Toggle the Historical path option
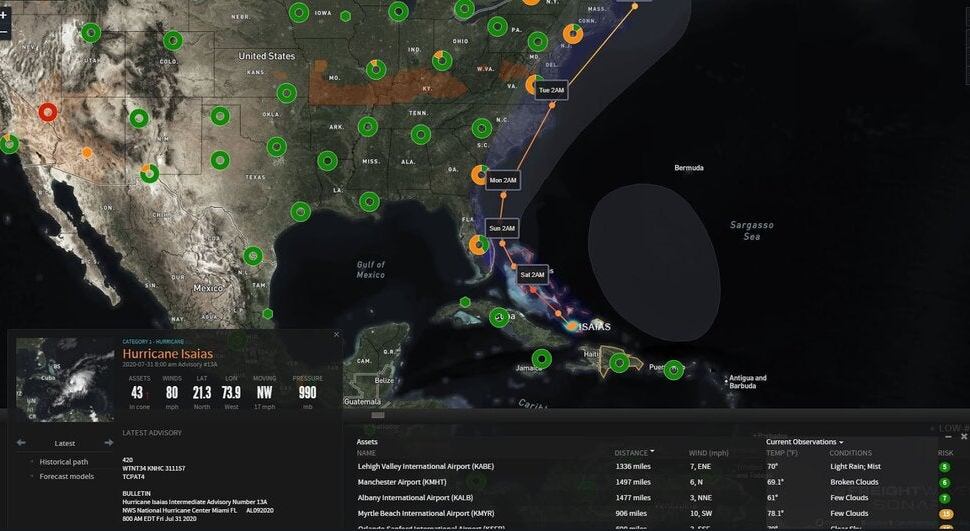 click(64, 462)
